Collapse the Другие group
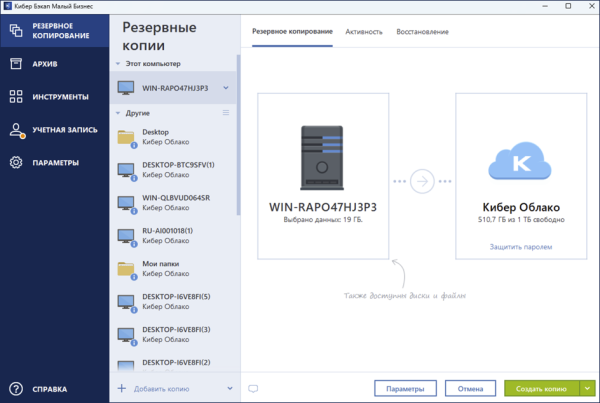The image size is (600, 403). (119, 113)
